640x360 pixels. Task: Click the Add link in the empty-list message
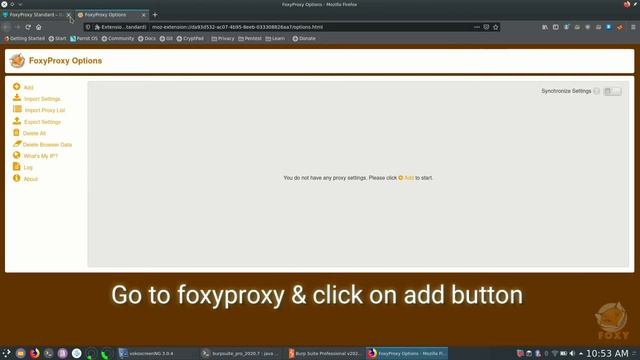click(x=406, y=178)
